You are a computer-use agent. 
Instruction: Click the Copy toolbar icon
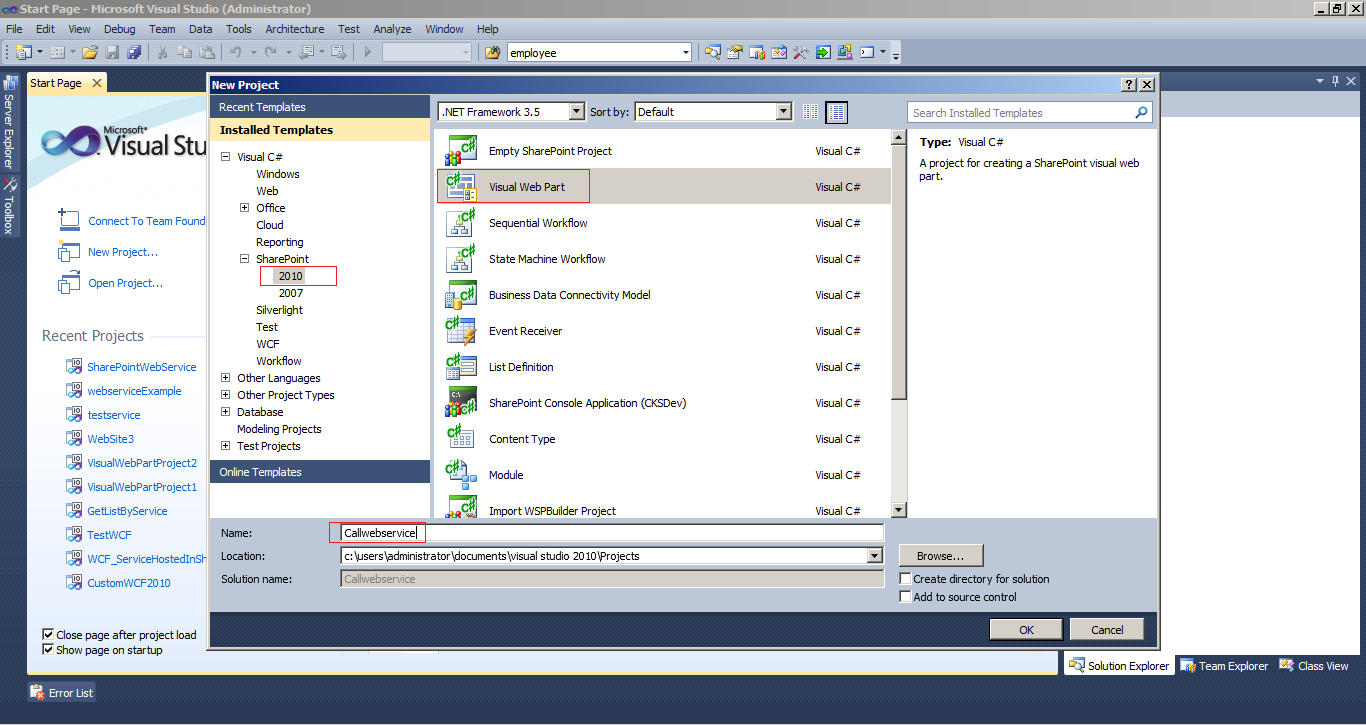185,52
